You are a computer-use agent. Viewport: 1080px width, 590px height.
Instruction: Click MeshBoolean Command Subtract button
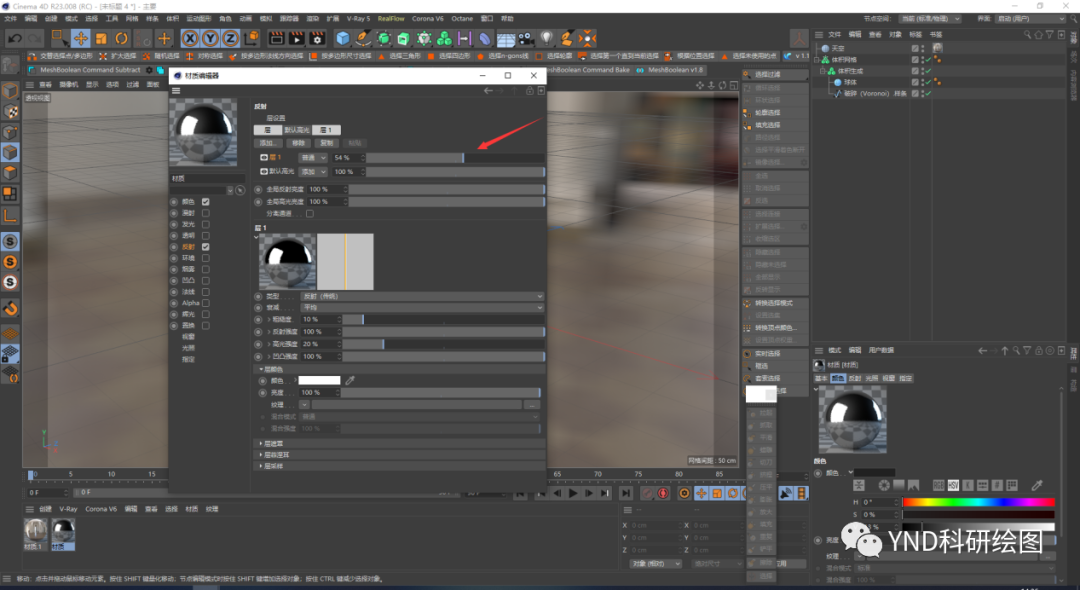90,70
